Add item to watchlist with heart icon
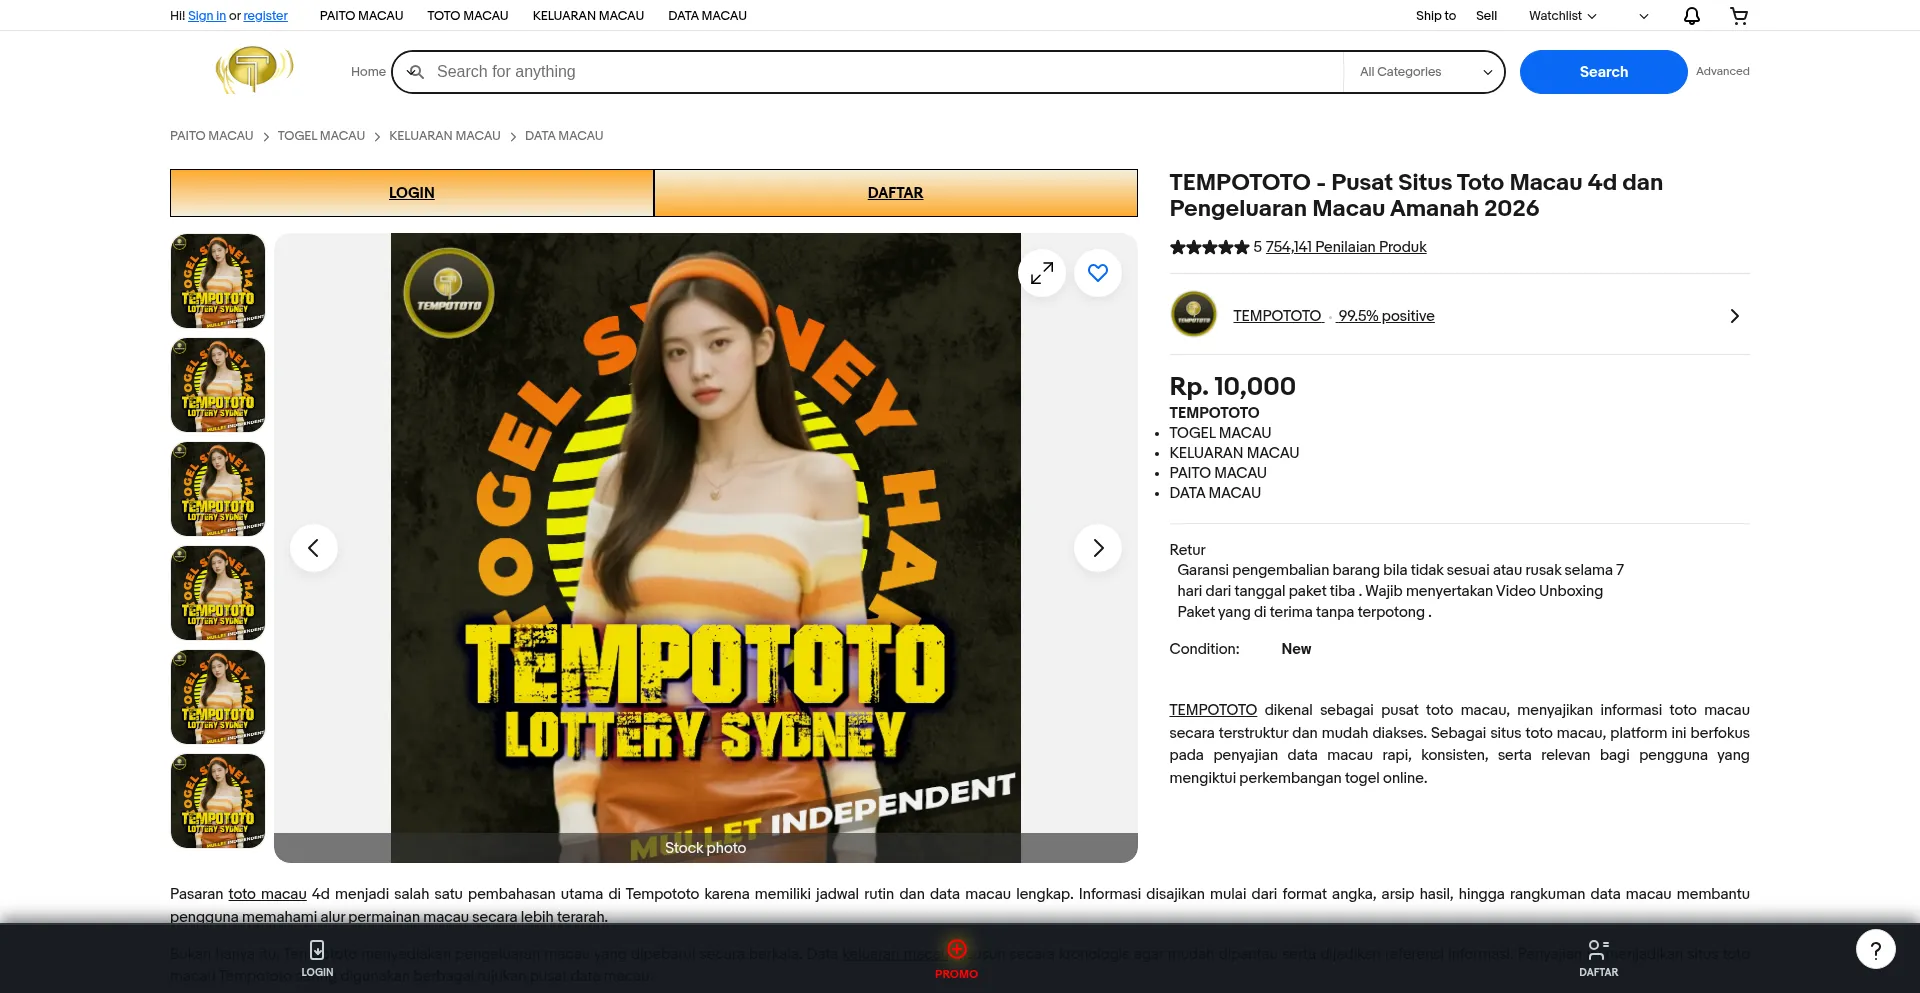The height and width of the screenshot is (993, 1920). pos(1098,273)
